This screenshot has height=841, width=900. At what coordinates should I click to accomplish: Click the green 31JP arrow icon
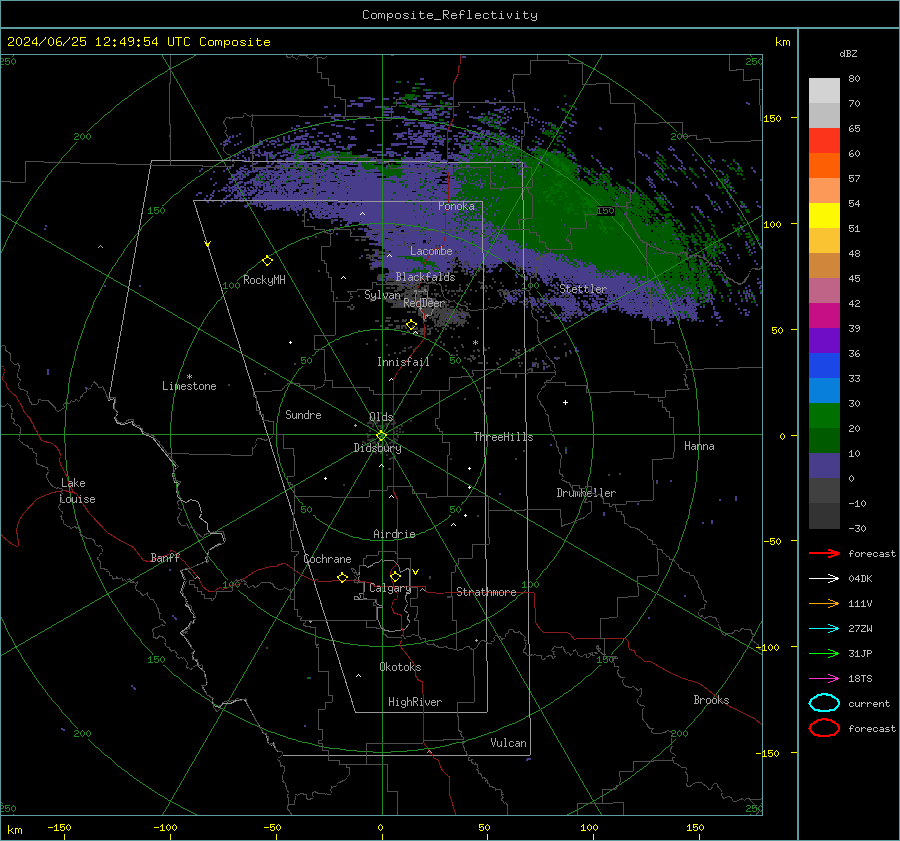pos(824,653)
